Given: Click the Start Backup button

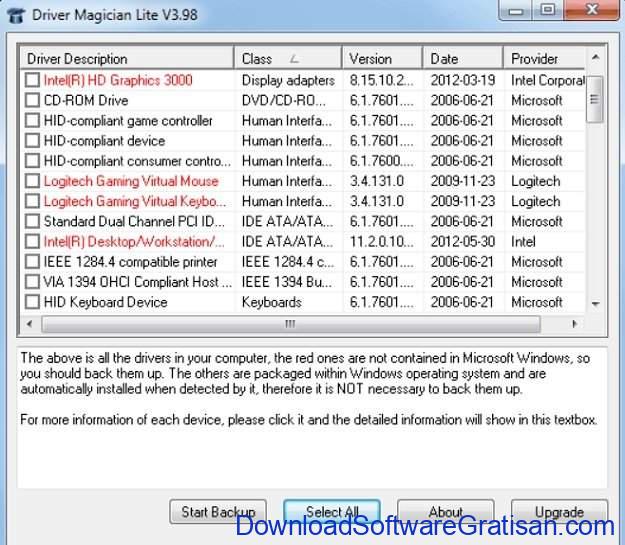Looking at the screenshot, I should pyautogui.click(x=218, y=512).
